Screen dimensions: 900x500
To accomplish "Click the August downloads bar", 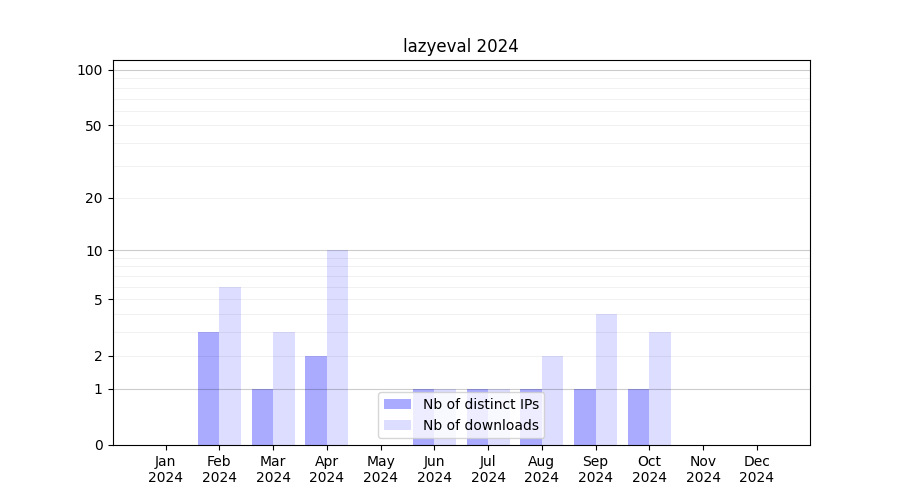I will (552, 400).
